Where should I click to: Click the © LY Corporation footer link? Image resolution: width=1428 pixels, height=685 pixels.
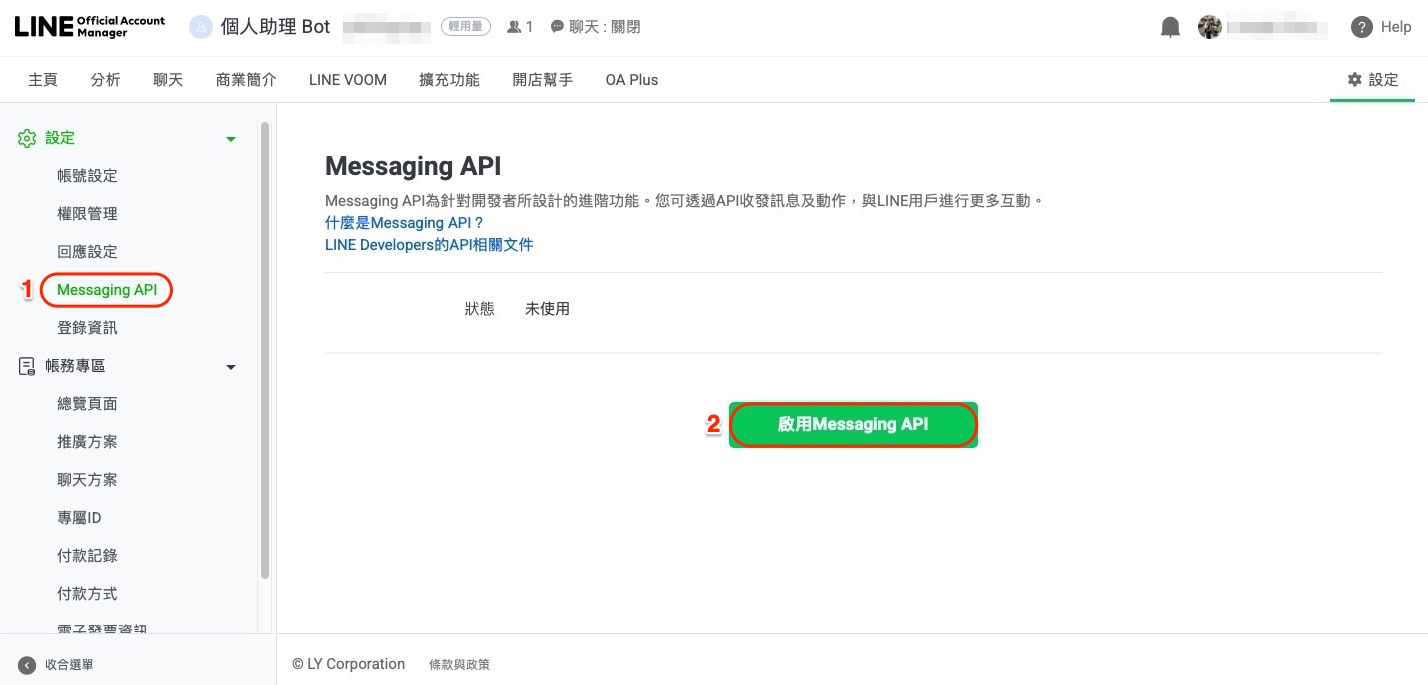pos(349,664)
